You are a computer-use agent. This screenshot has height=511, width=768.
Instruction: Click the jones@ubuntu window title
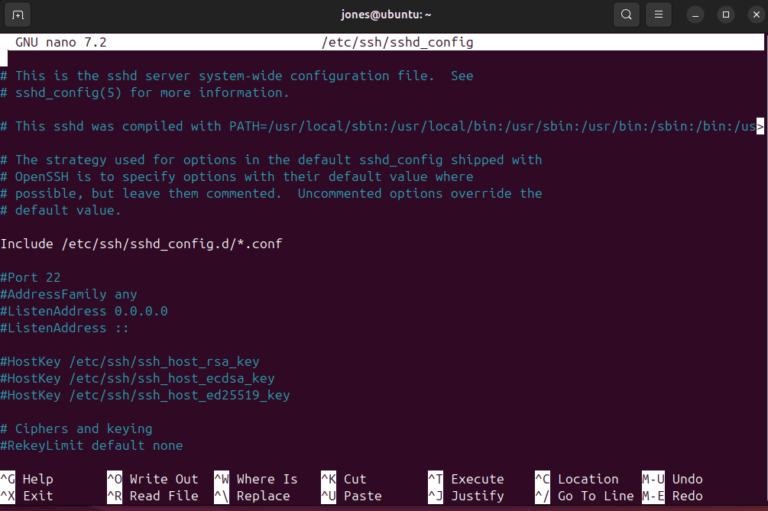coord(386,15)
